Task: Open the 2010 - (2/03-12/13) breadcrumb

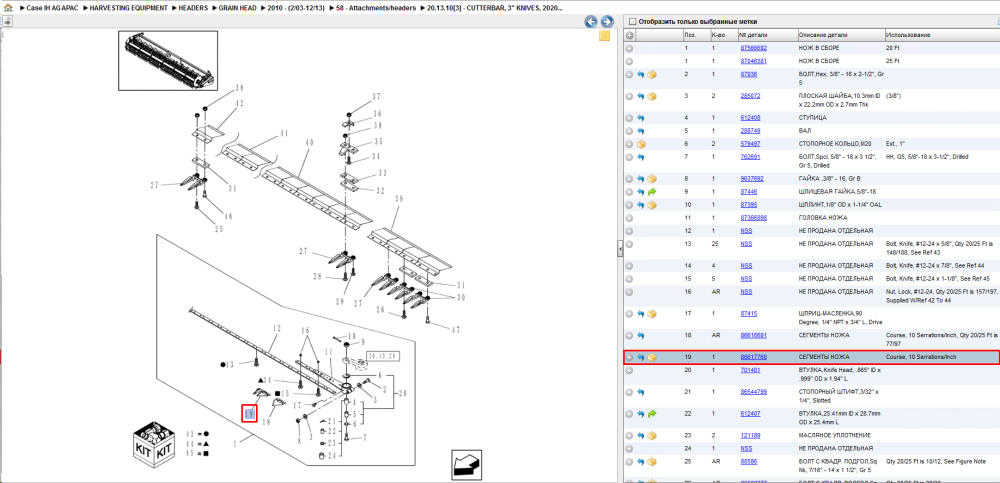Action: pyautogui.click(x=295, y=9)
